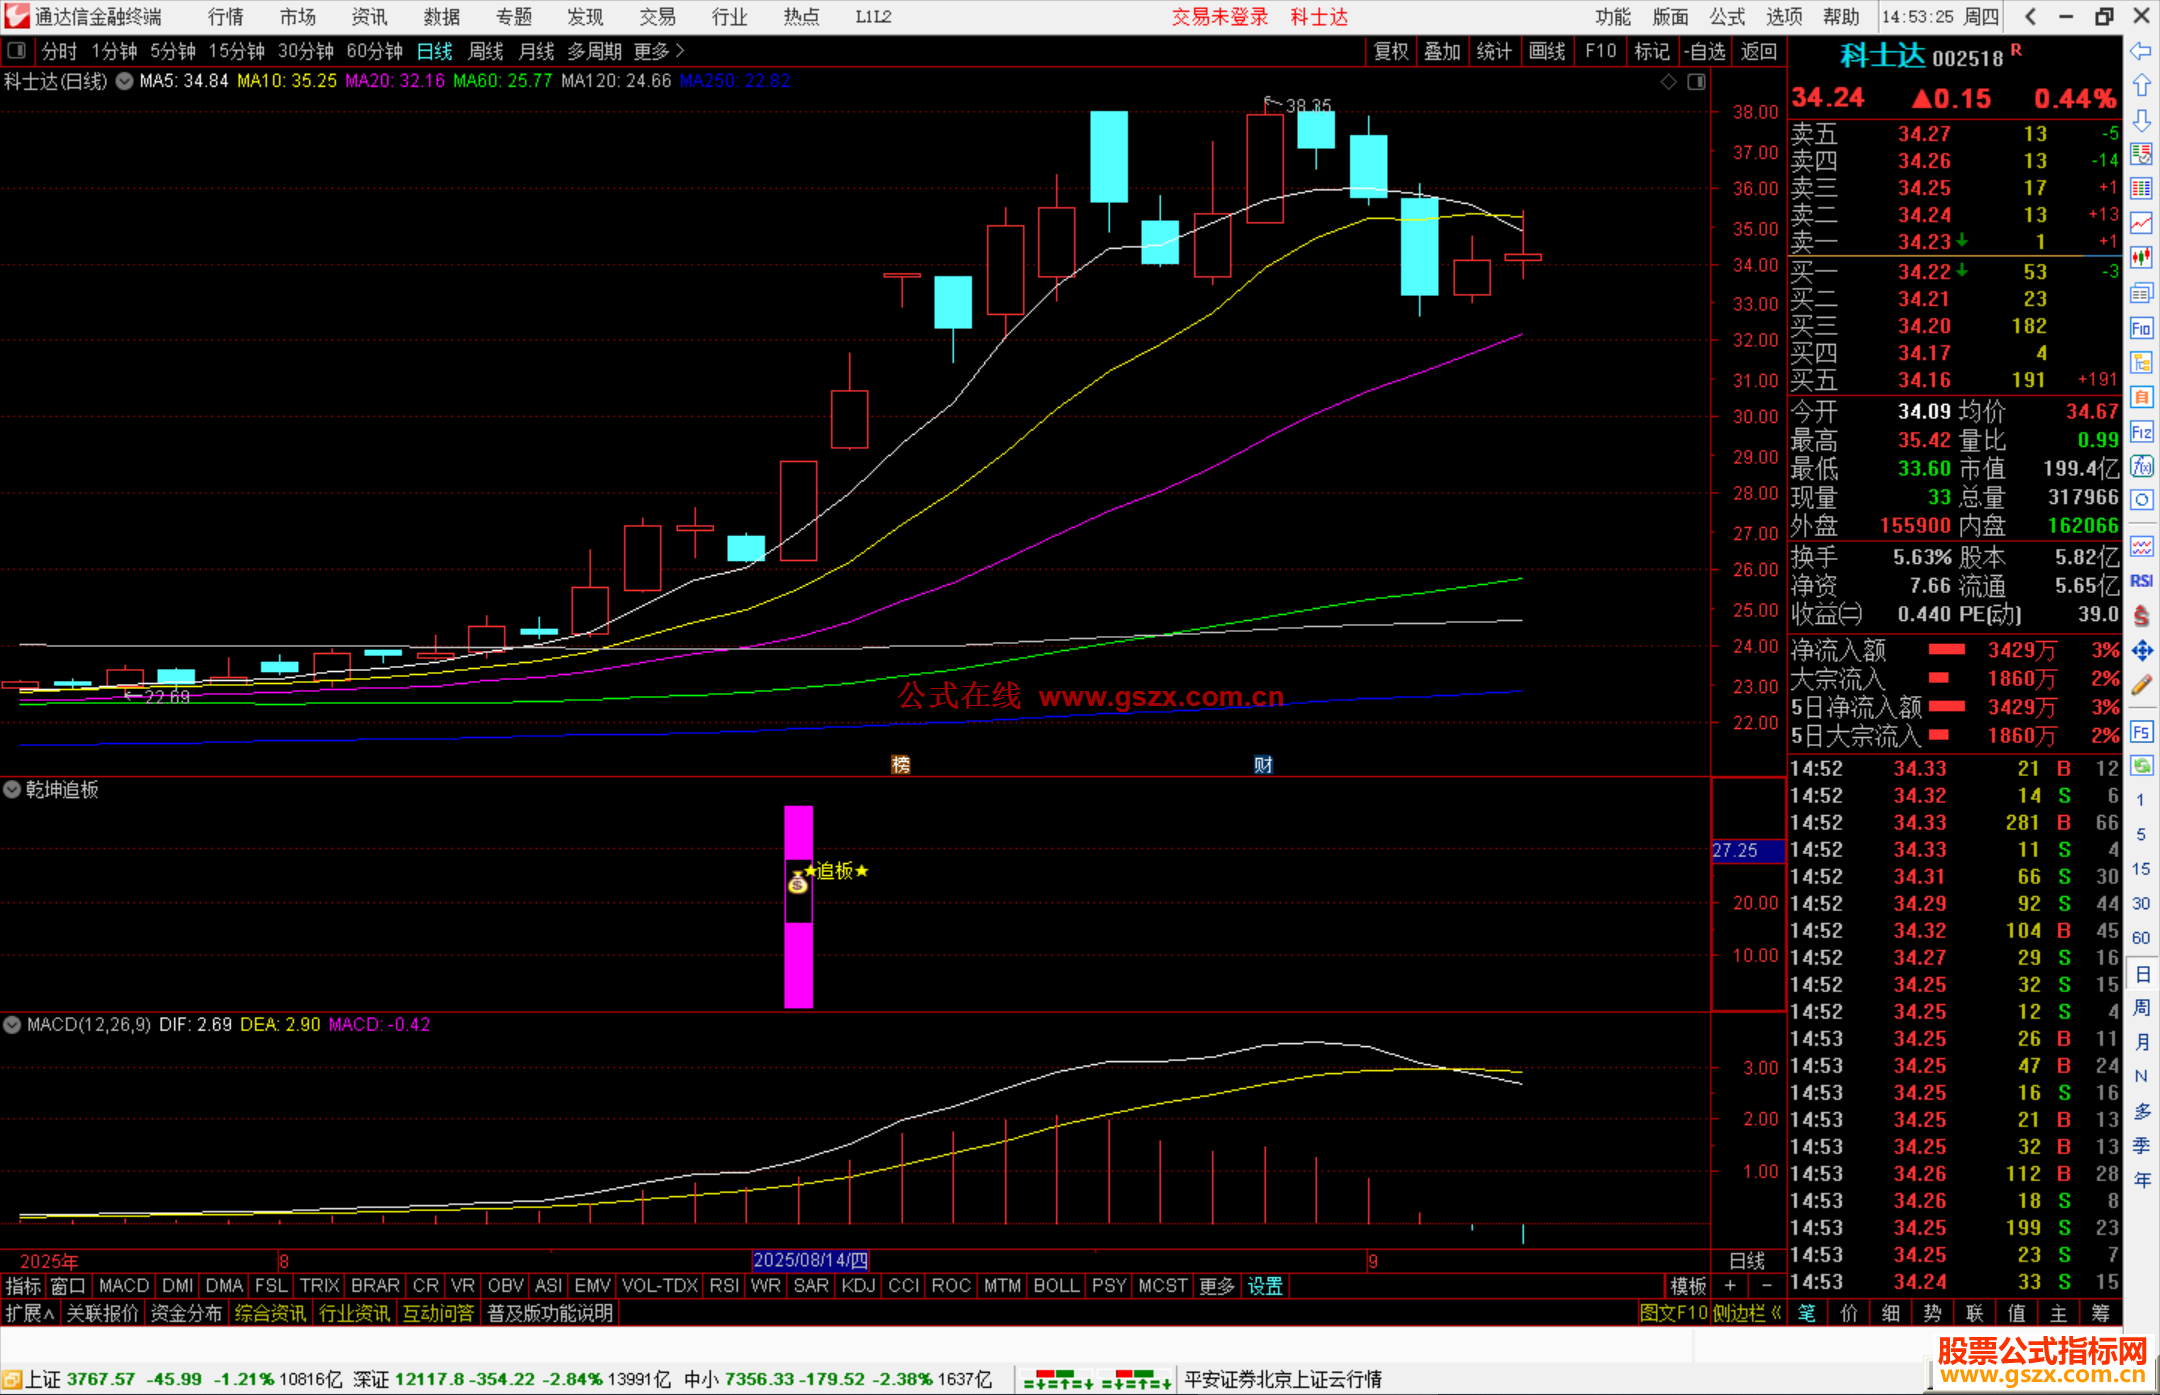Open the 模板 template dropdown
Image resolution: width=2160 pixels, height=1395 pixels.
tap(1688, 1286)
